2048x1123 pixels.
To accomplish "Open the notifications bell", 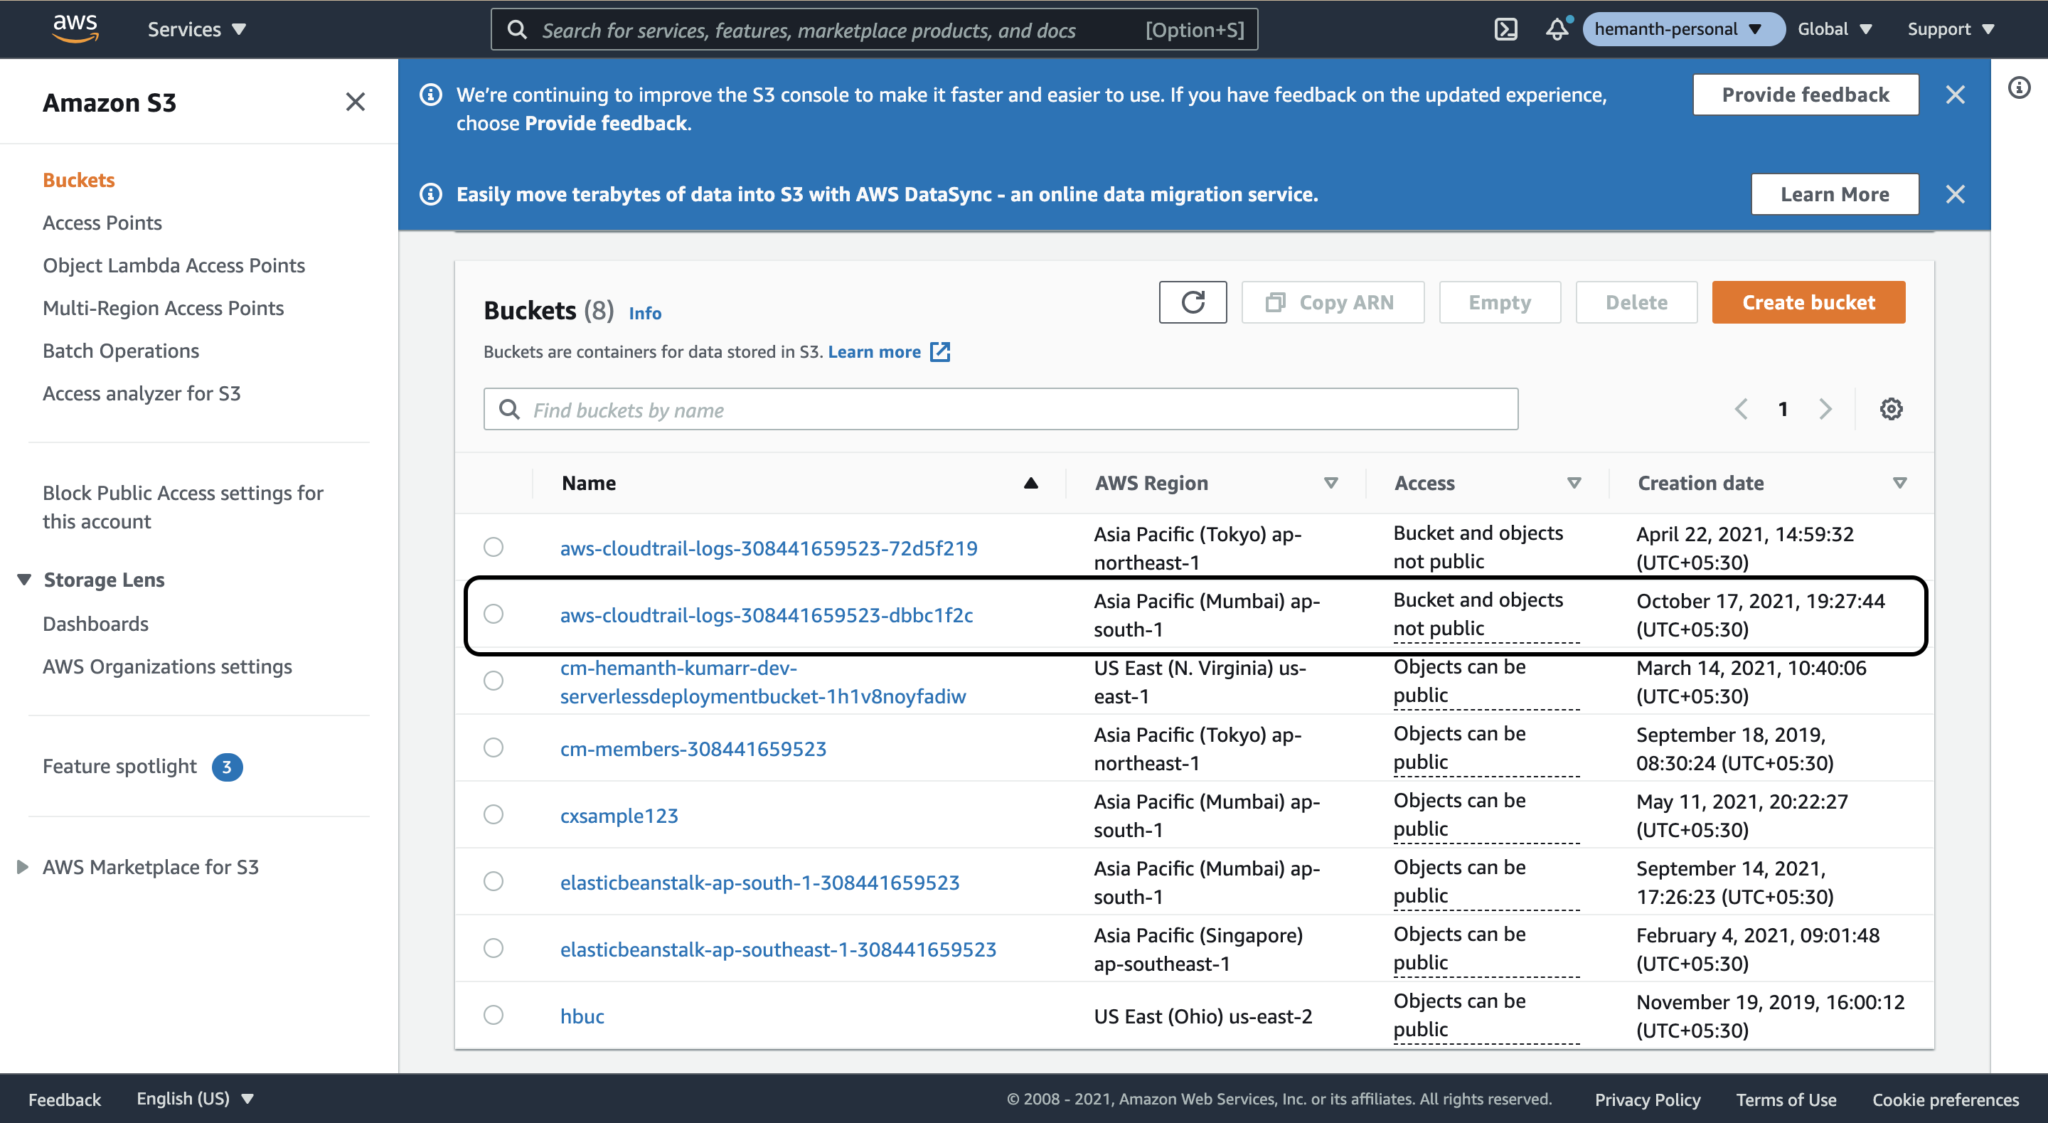I will tap(1557, 29).
